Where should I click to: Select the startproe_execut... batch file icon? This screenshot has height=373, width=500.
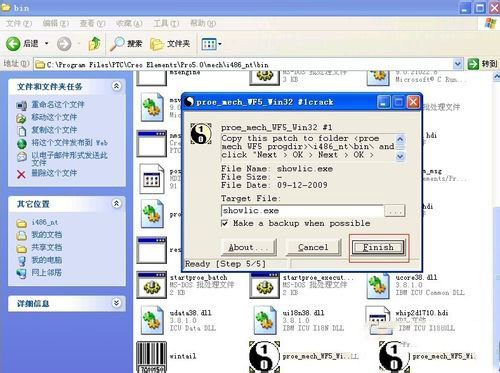pos(265,285)
